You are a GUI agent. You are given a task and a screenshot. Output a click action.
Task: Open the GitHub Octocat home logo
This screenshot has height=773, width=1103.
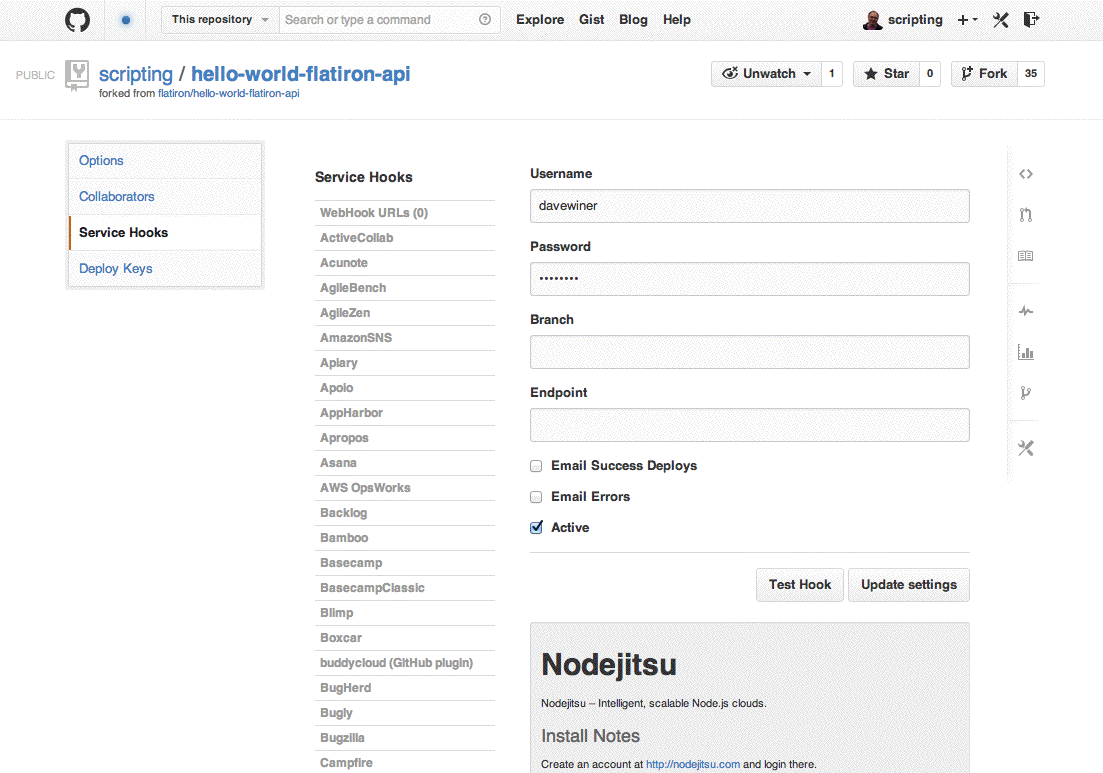coord(77,20)
